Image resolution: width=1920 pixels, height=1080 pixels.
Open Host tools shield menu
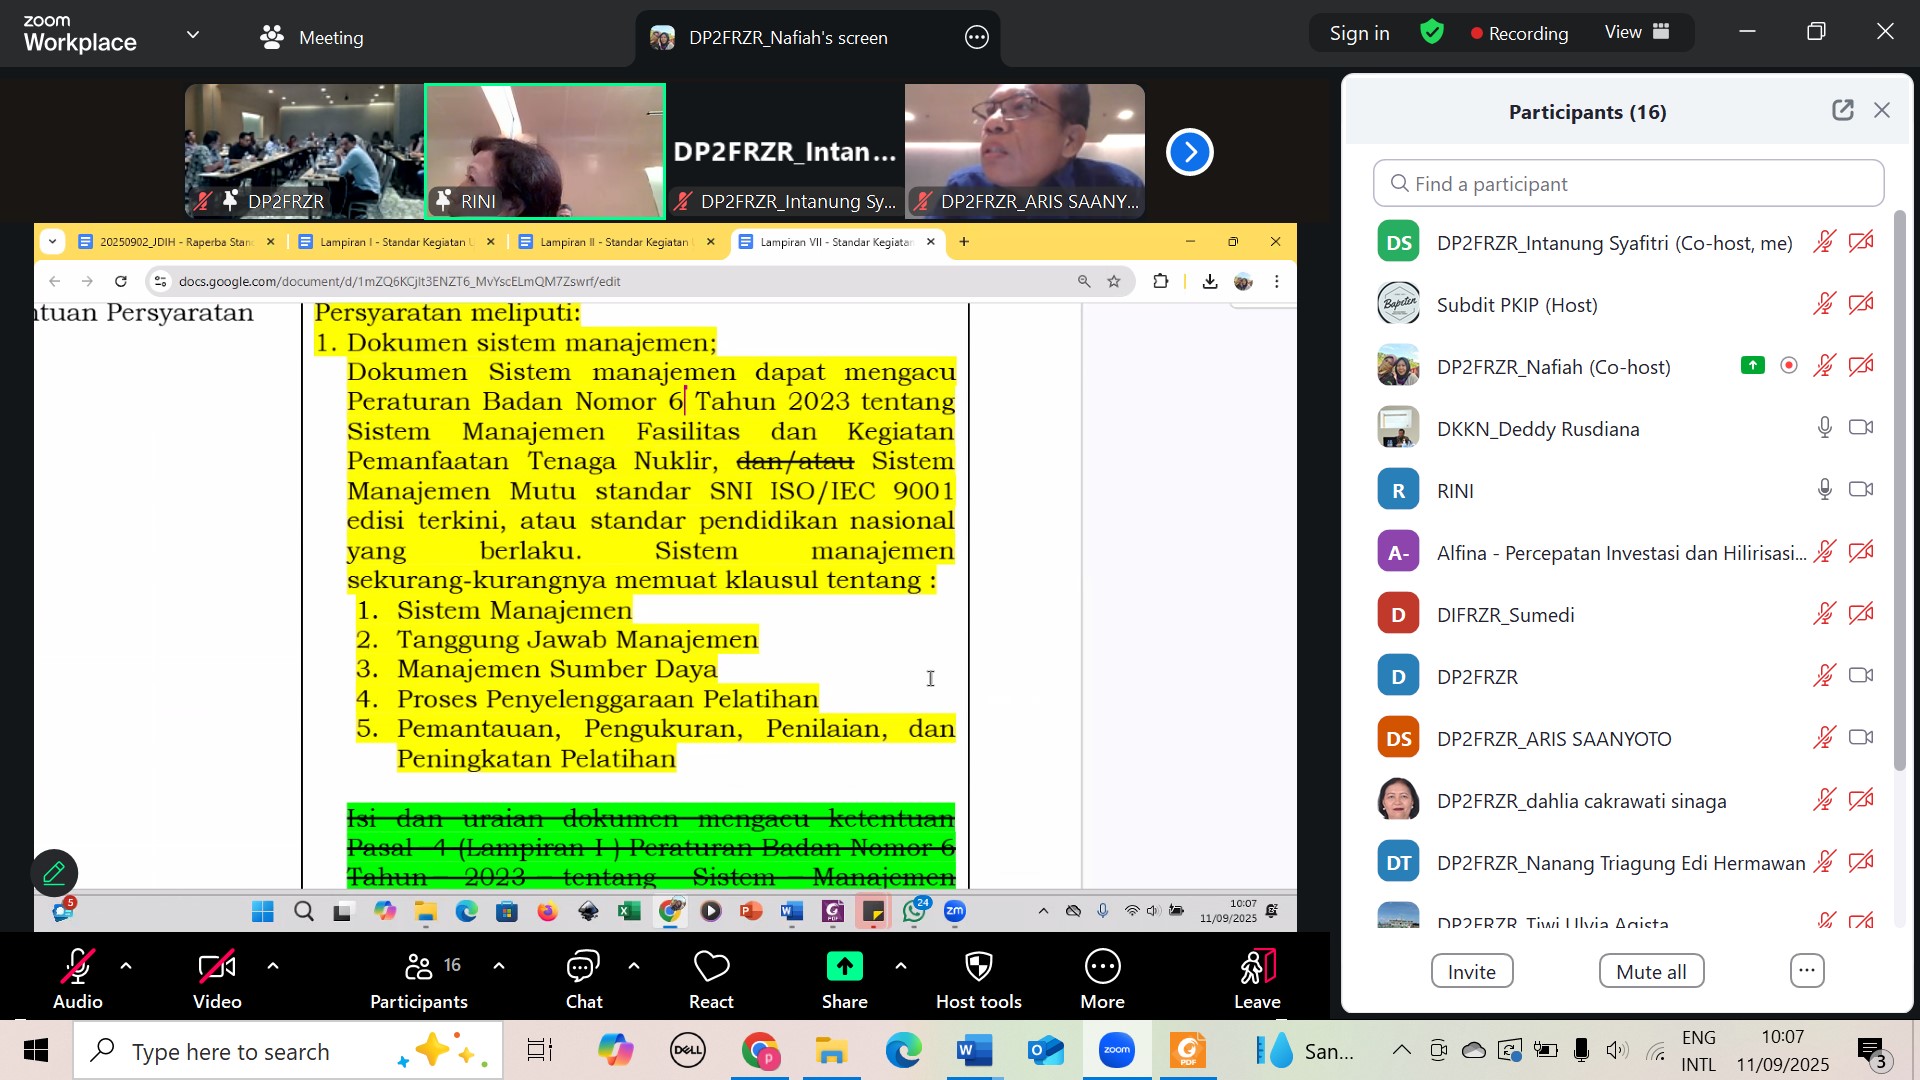(978, 980)
